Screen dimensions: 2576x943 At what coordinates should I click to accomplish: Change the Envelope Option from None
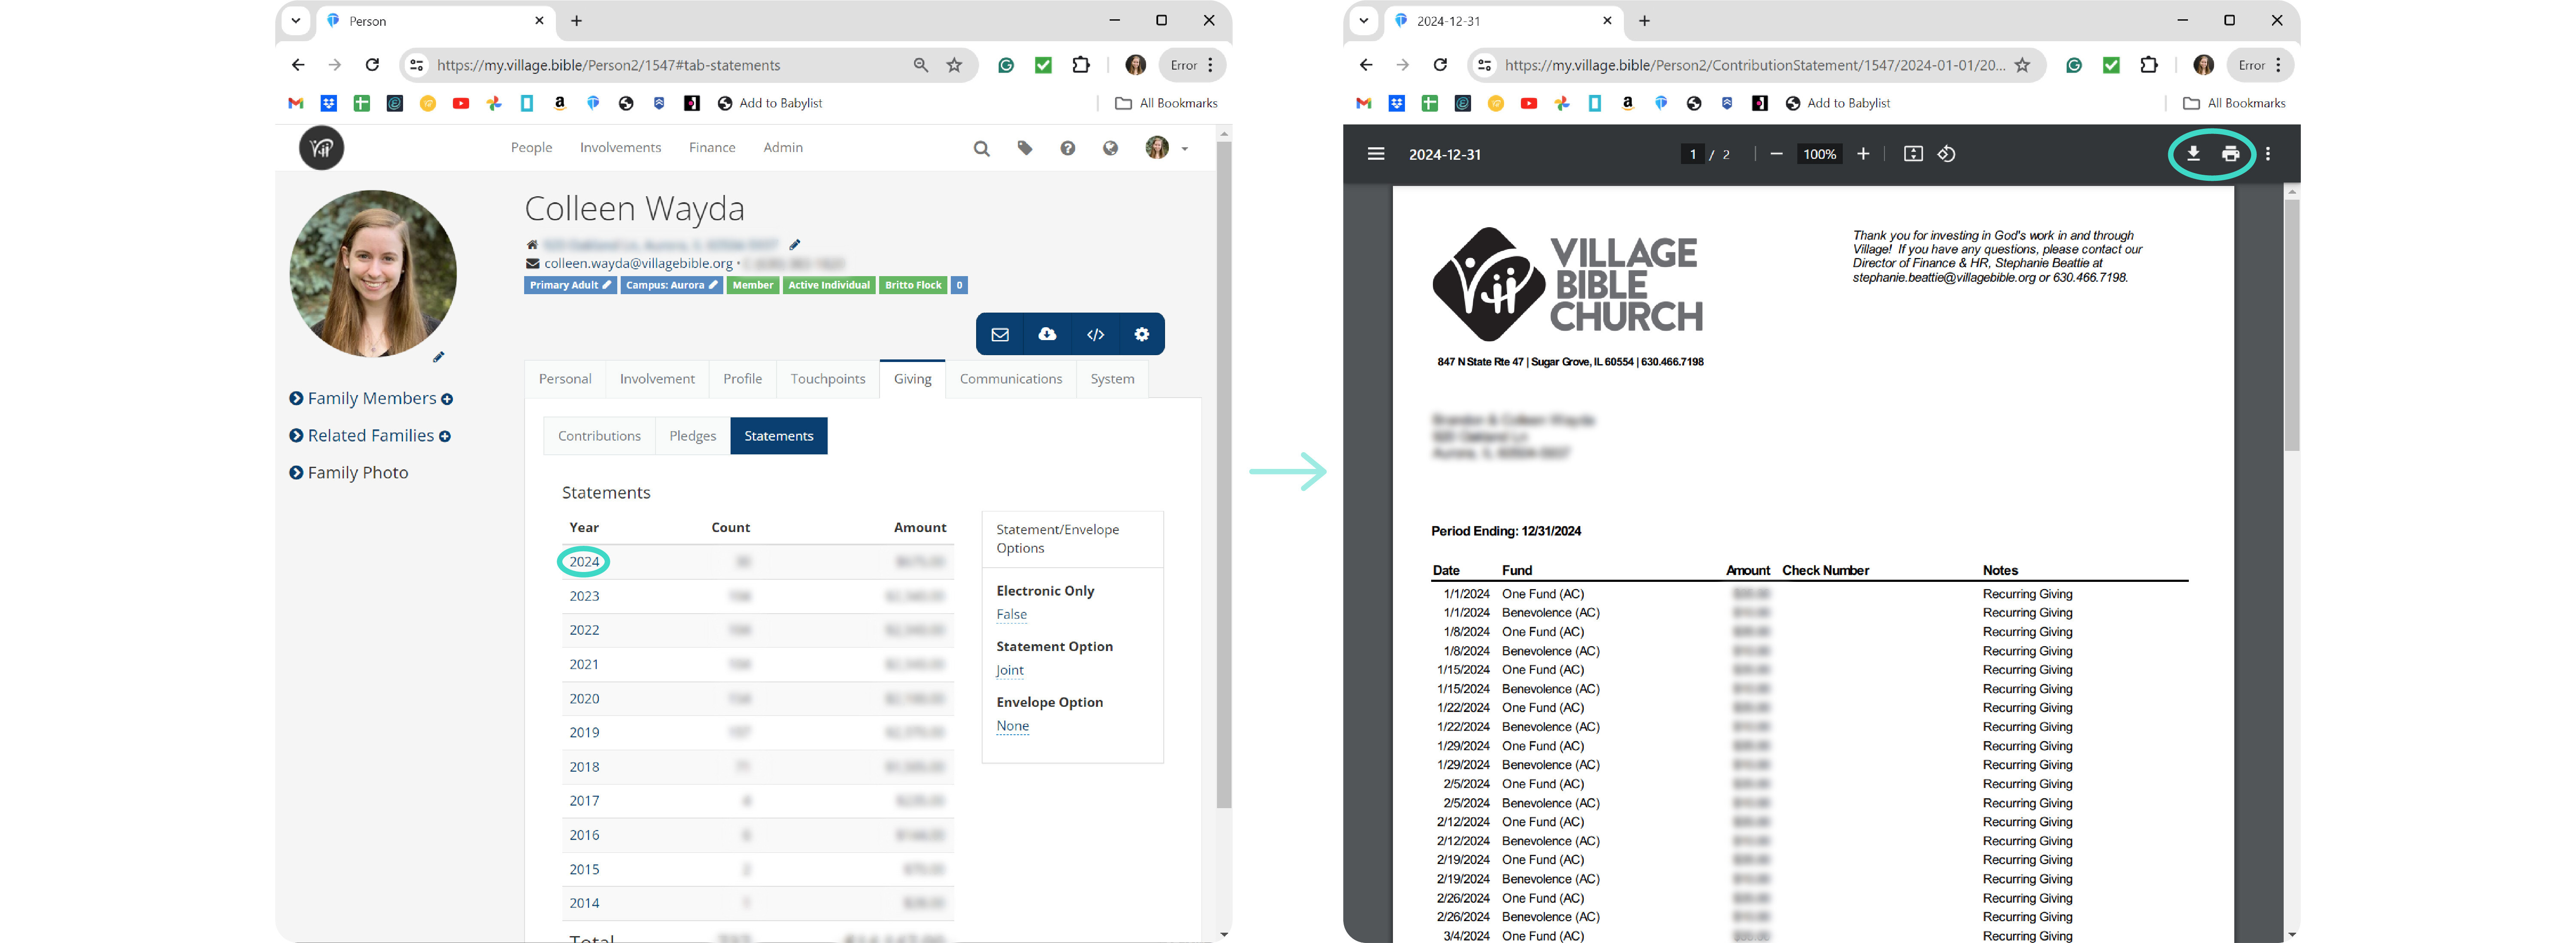(1012, 726)
